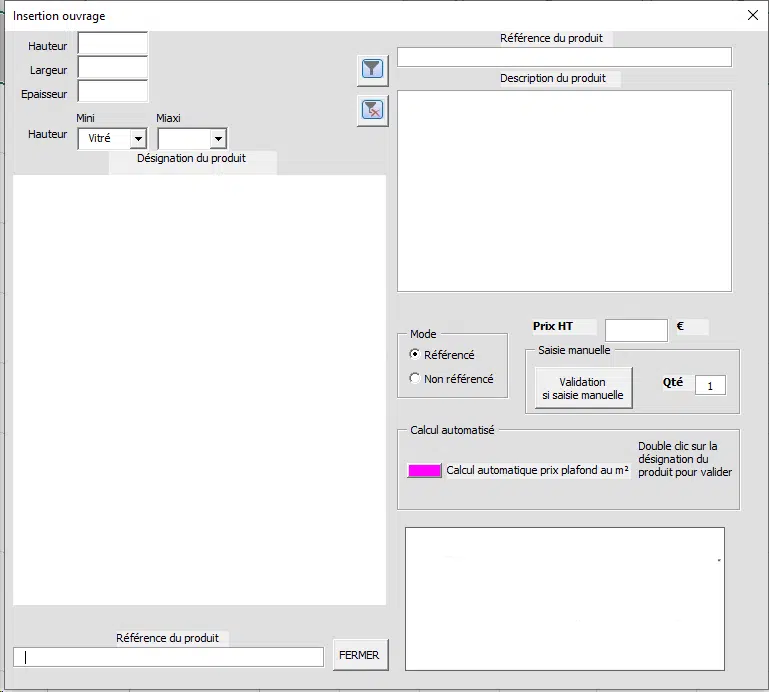Click inside the Largeur input field
Viewport: 769px width, 692px height.
[x=112, y=68]
